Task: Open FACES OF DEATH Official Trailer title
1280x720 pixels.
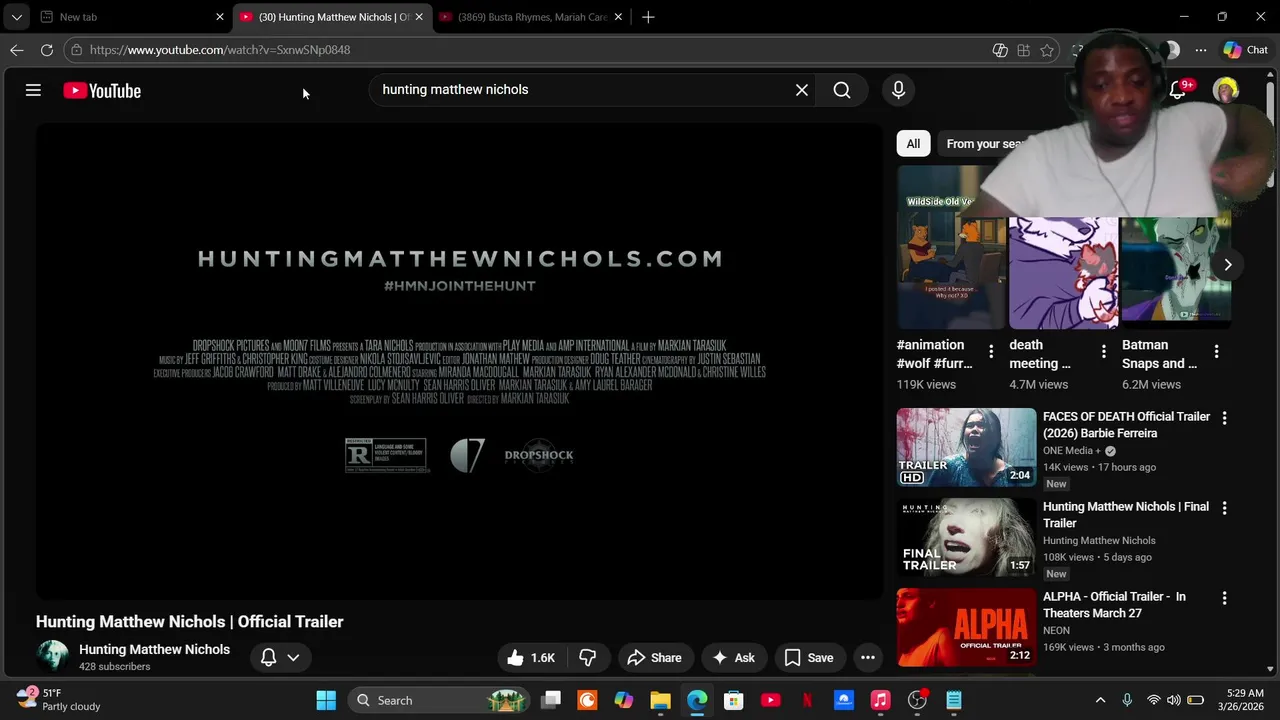Action: [1126, 425]
